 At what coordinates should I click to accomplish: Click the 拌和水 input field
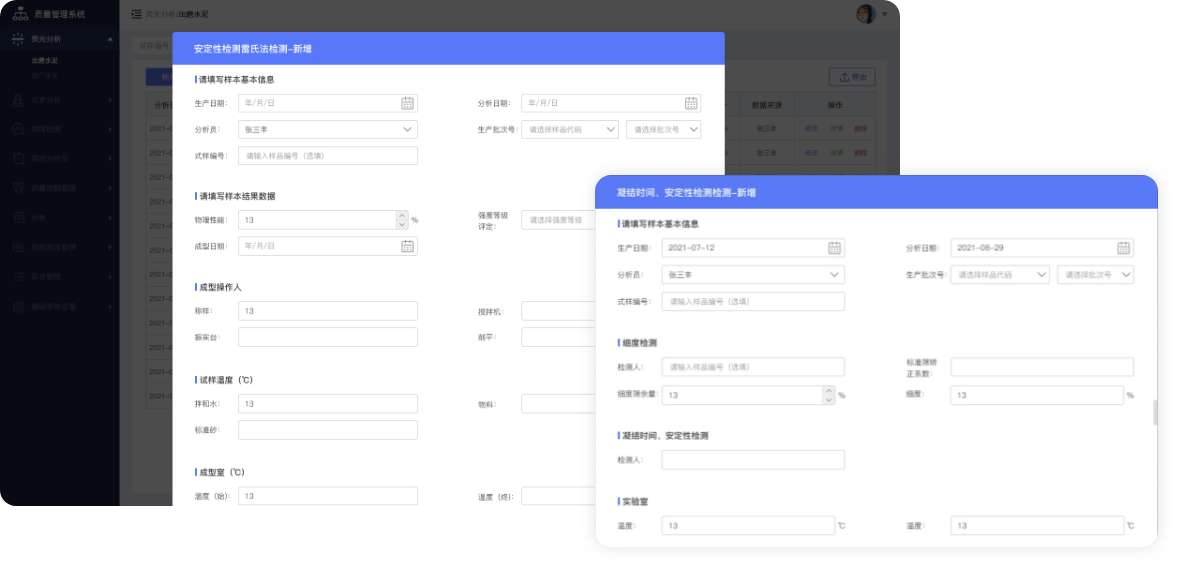(x=328, y=404)
